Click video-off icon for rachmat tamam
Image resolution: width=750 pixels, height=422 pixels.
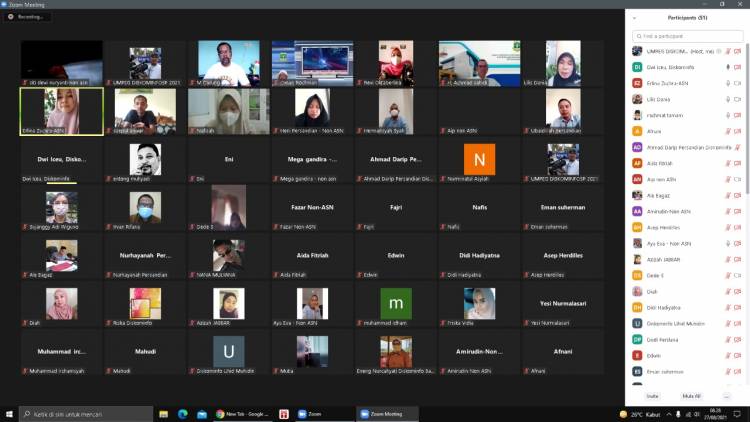[x=738, y=115]
